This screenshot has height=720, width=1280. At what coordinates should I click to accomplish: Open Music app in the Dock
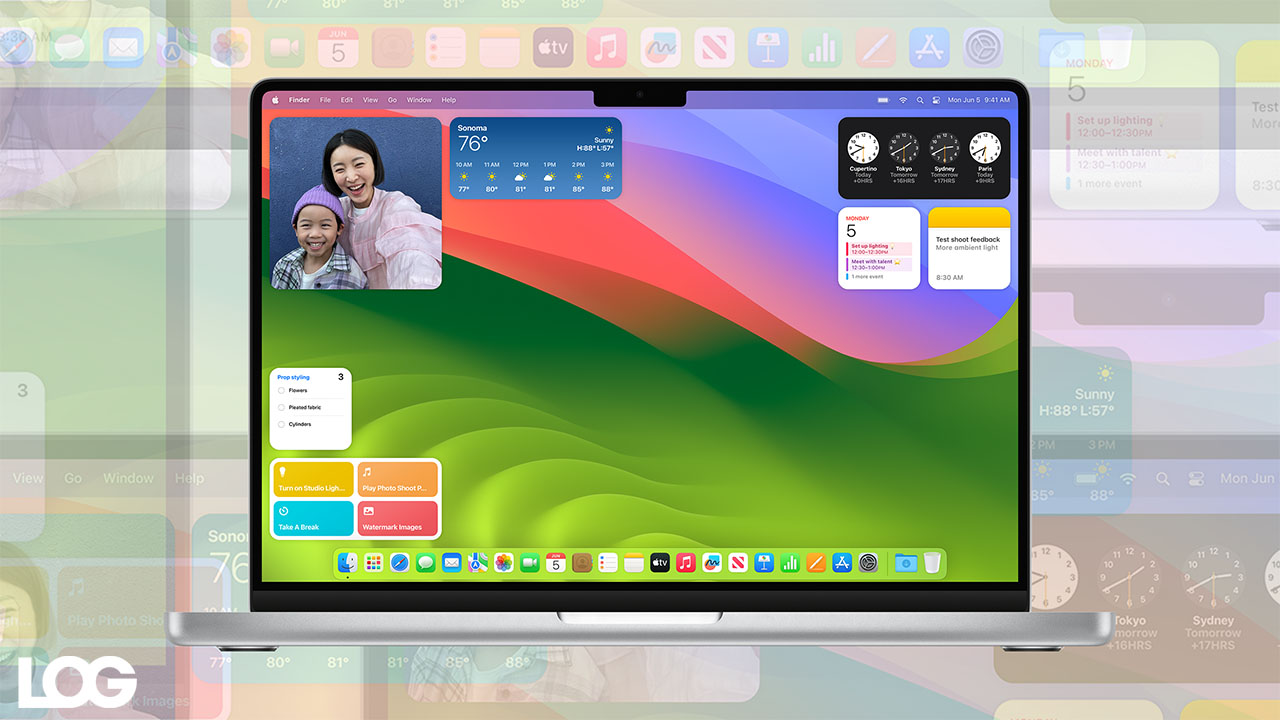pyautogui.click(x=685, y=563)
